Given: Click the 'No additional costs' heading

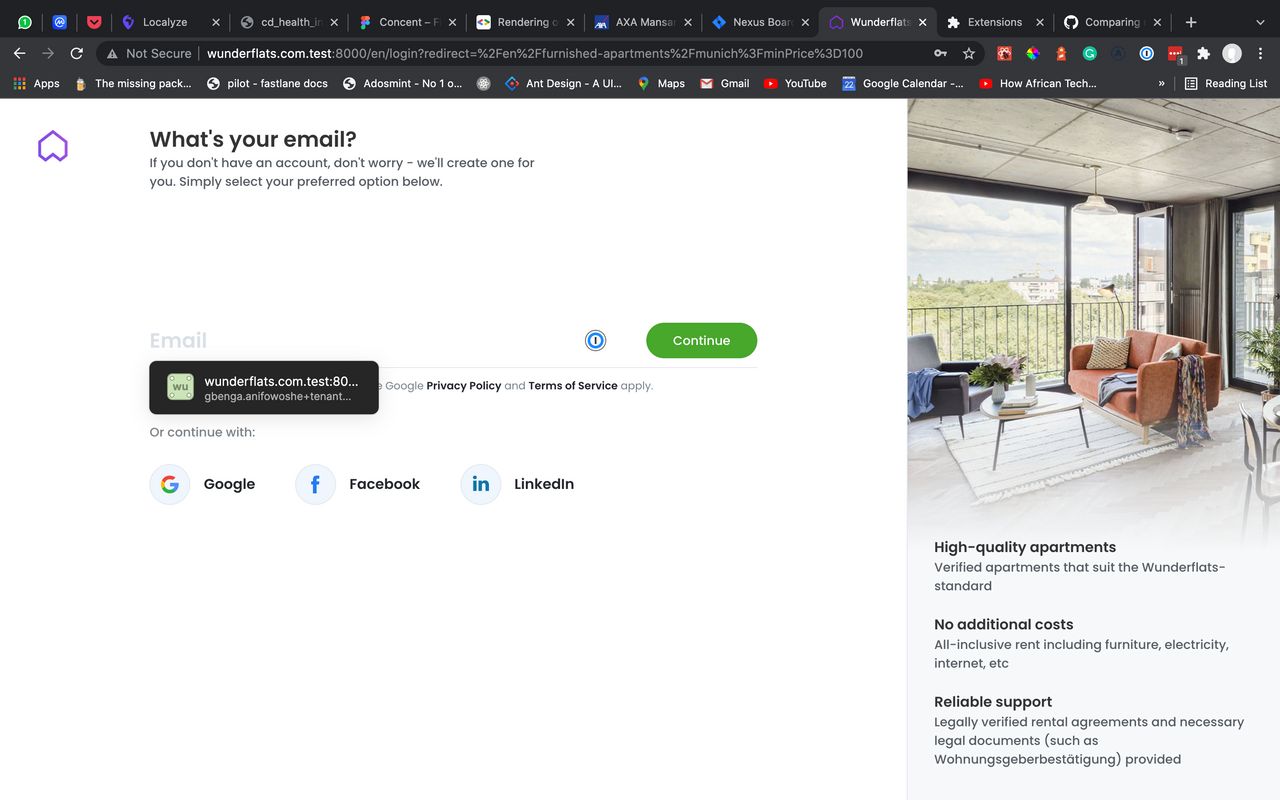Looking at the screenshot, I should pos(1004,624).
